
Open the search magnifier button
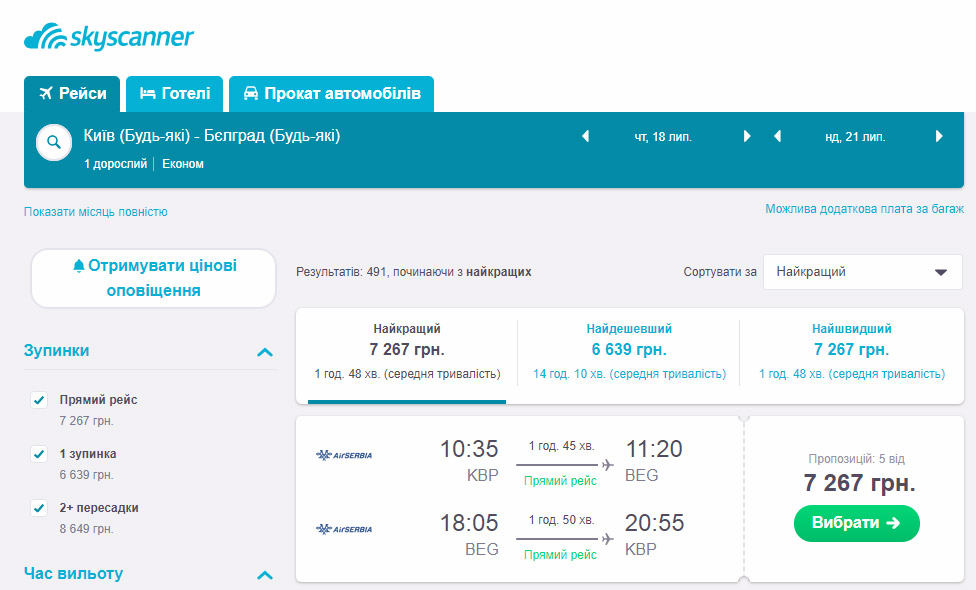54,143
